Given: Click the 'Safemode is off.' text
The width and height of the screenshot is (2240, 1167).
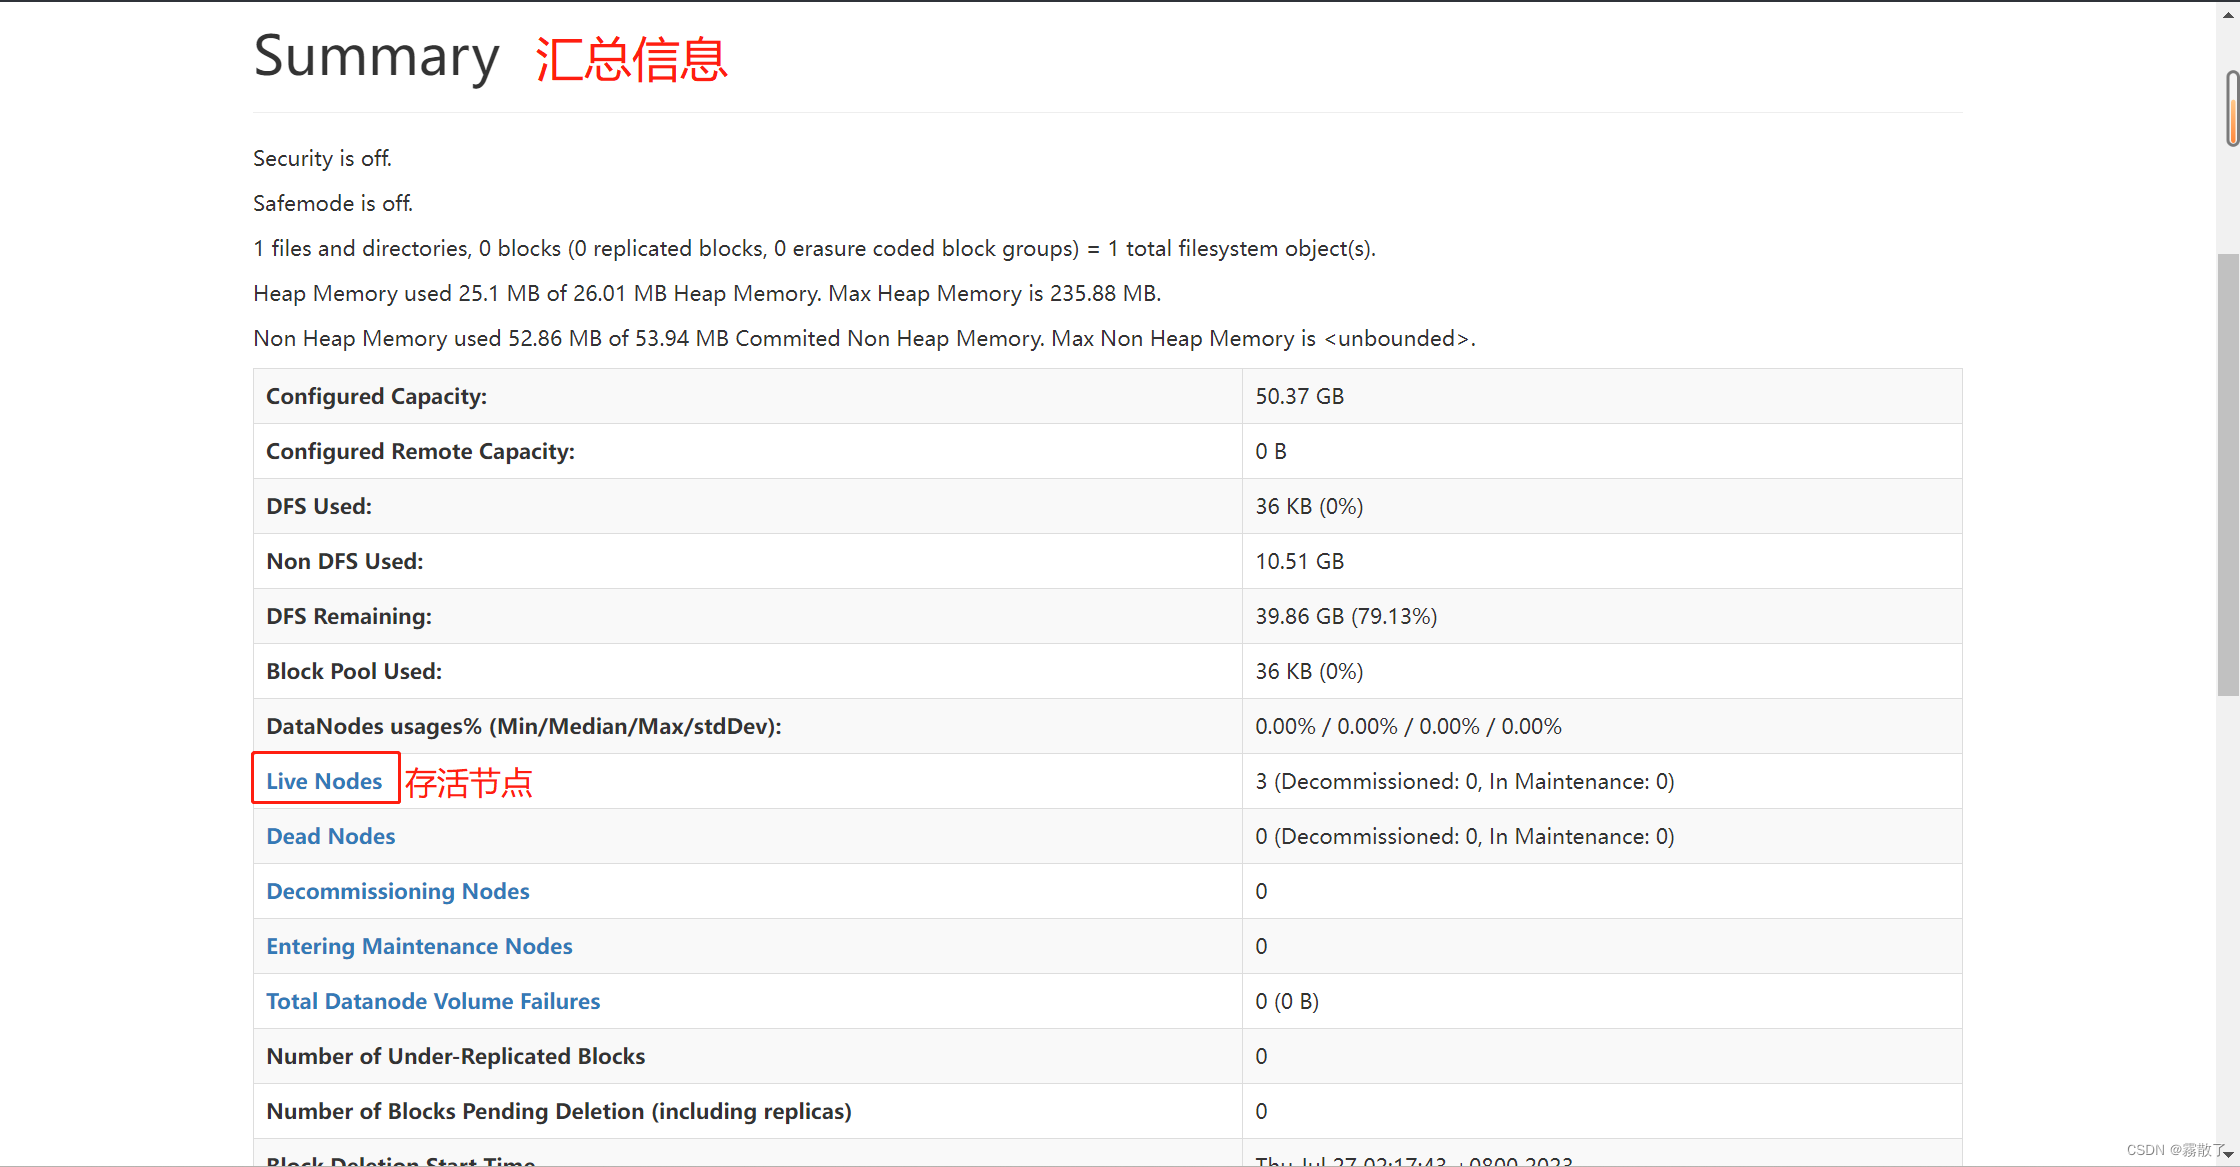Looking at the screenshot, I should (333, 203).
